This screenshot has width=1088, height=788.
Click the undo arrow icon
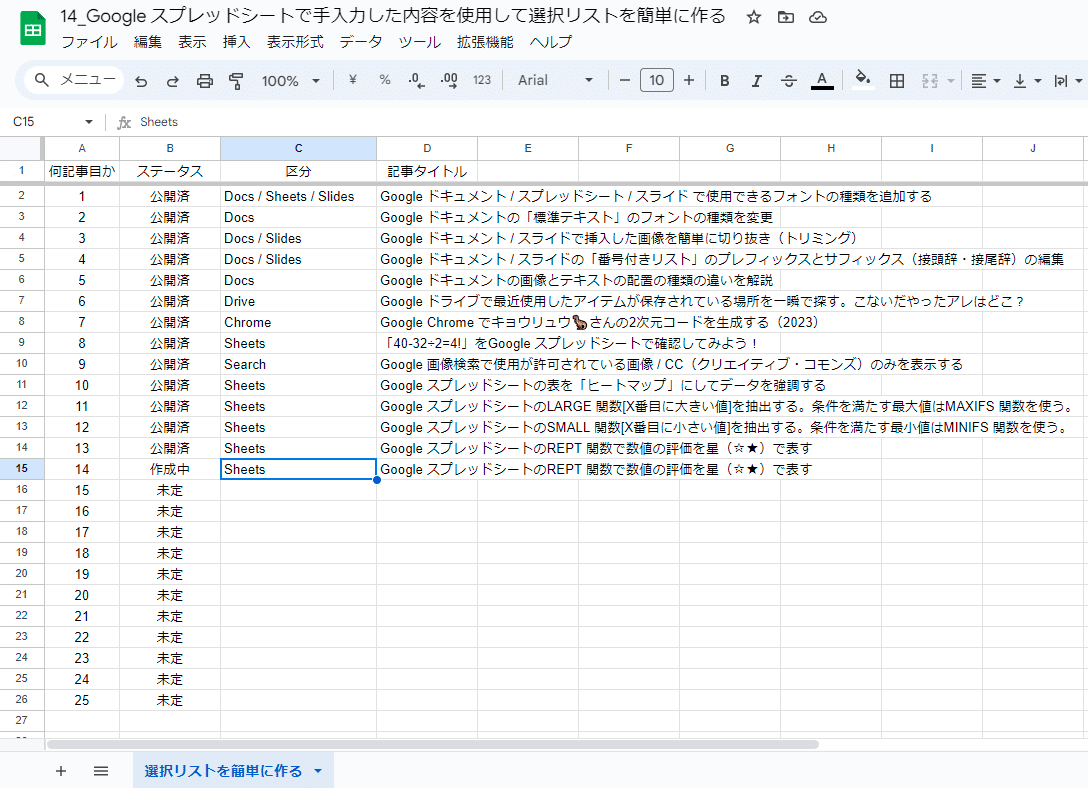[x=141, y=81]
